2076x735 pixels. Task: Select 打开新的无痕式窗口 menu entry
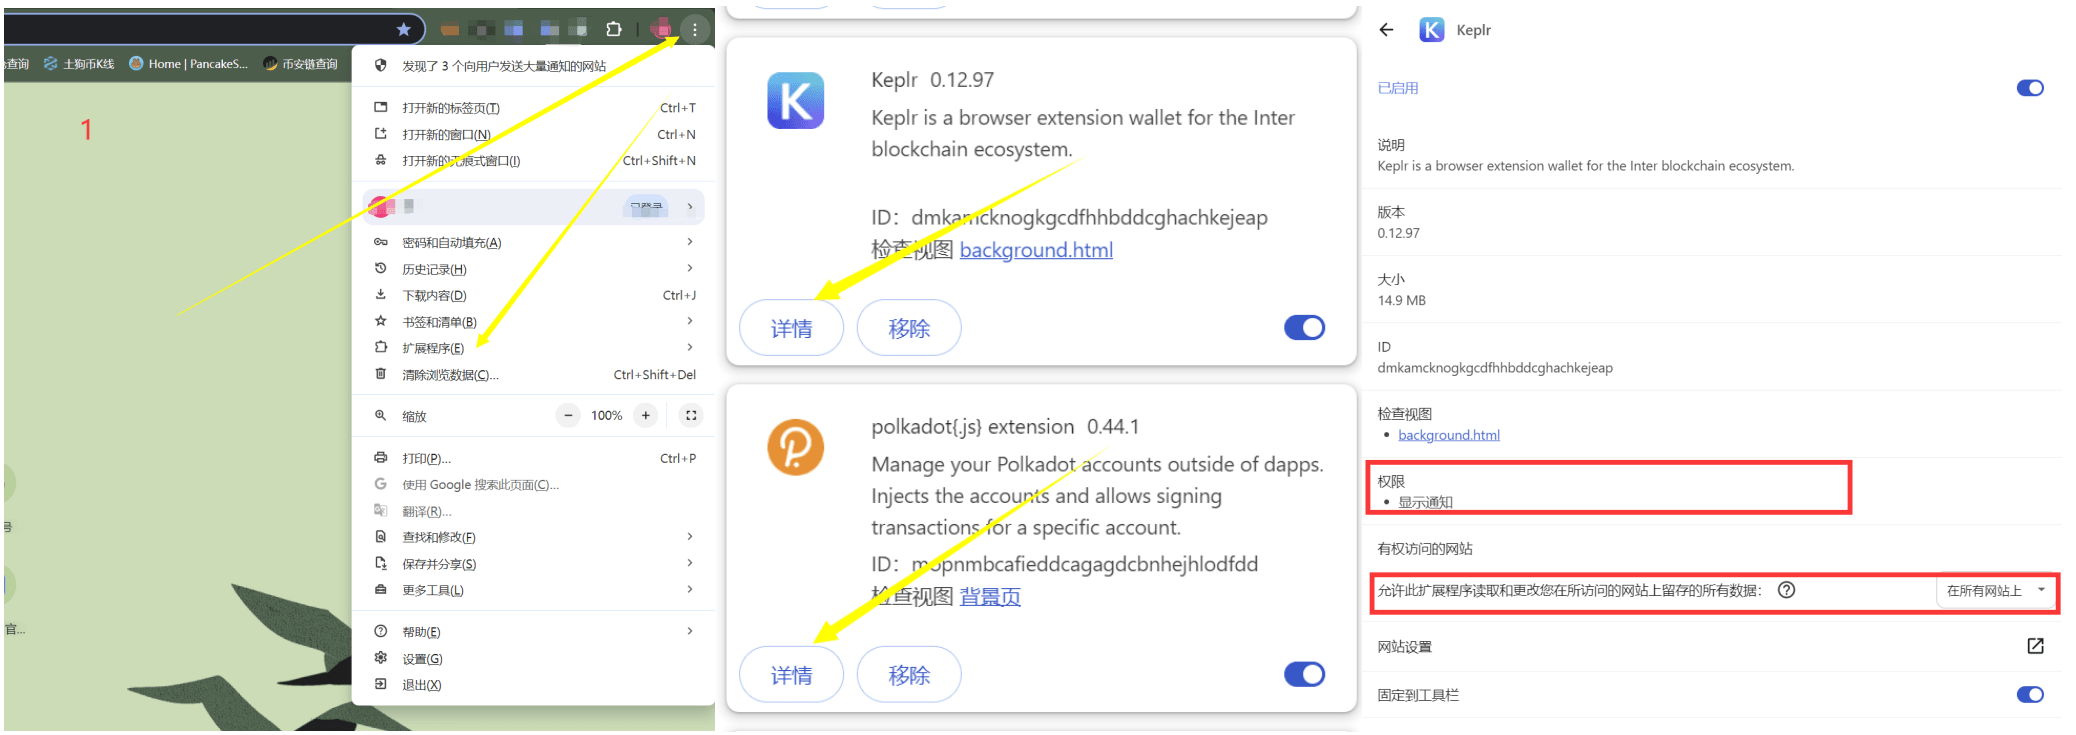534,160
